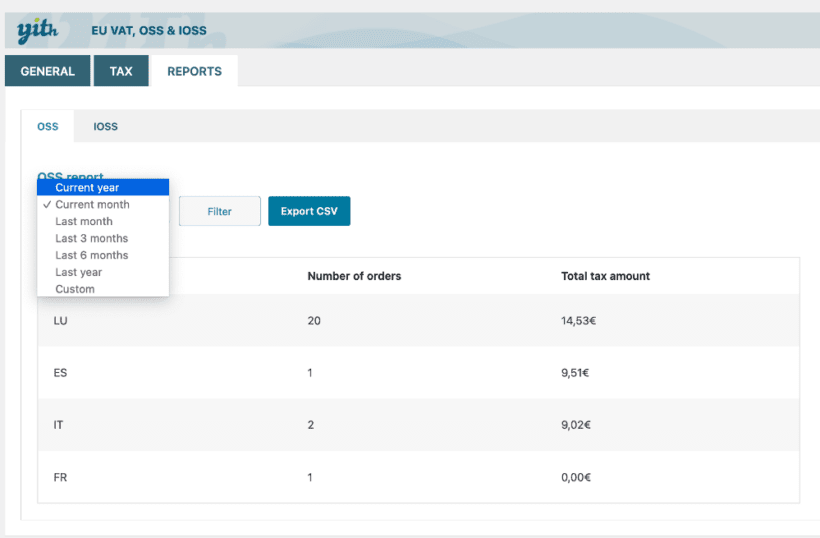Click the 9,02€ tax amount
820x538 pixels.
(x=576, y=425)
